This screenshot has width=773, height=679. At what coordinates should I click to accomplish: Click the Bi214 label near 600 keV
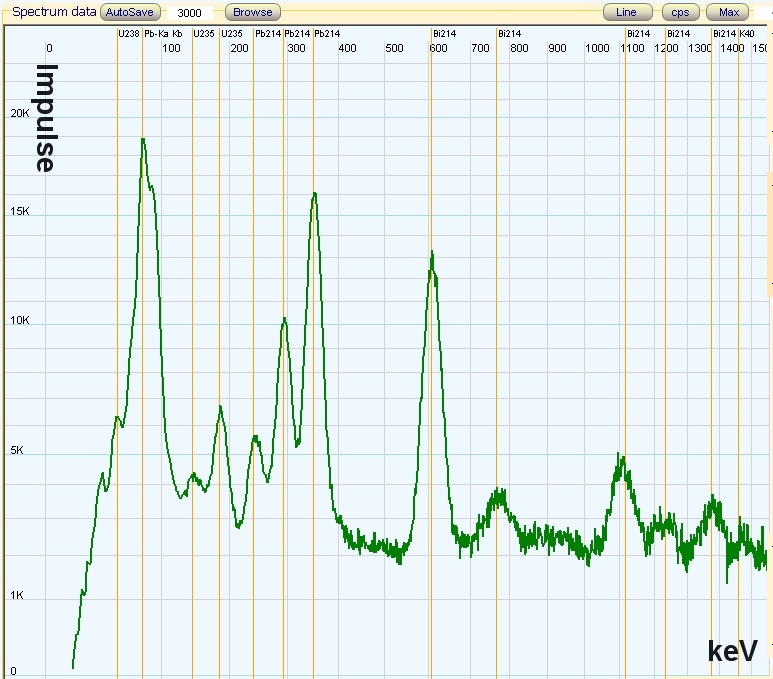pyautogui.click(x=444, y=33)
